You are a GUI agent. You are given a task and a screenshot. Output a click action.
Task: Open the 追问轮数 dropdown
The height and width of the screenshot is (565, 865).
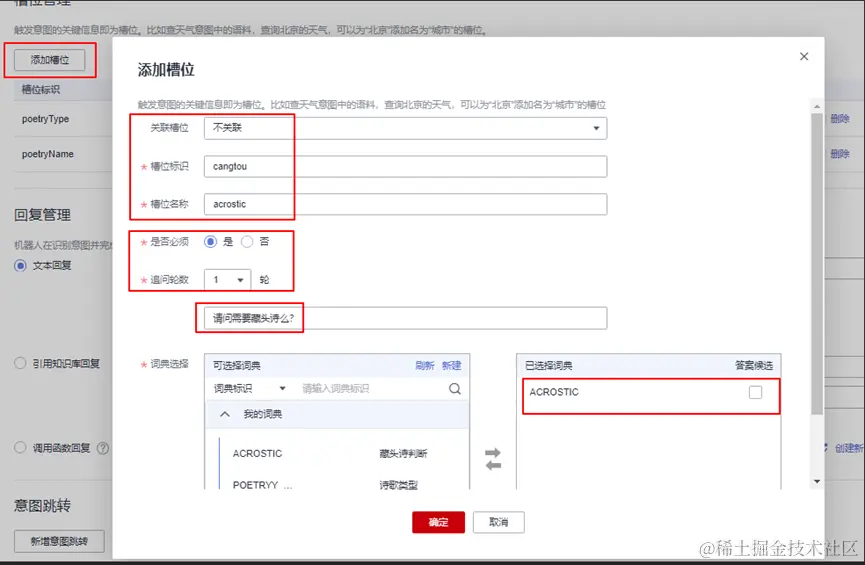[x=227, y=280]
